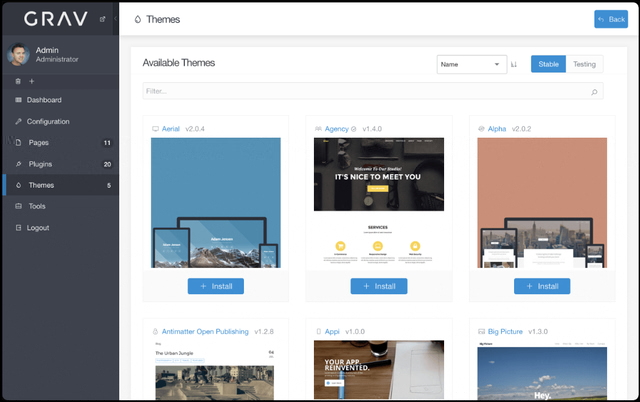Viewport: 640px width, 402px height.
Task: Click the Themes count badge 5
Action: [x=109, y=185]
